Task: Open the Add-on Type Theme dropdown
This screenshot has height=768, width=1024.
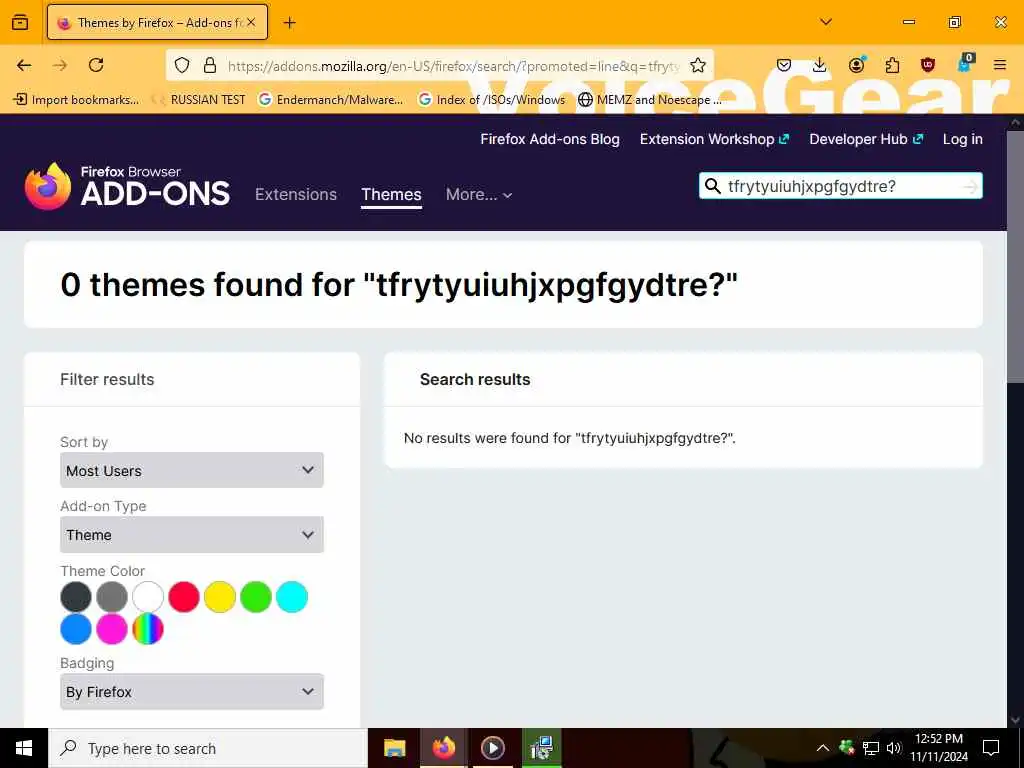Action: point(192,535)
